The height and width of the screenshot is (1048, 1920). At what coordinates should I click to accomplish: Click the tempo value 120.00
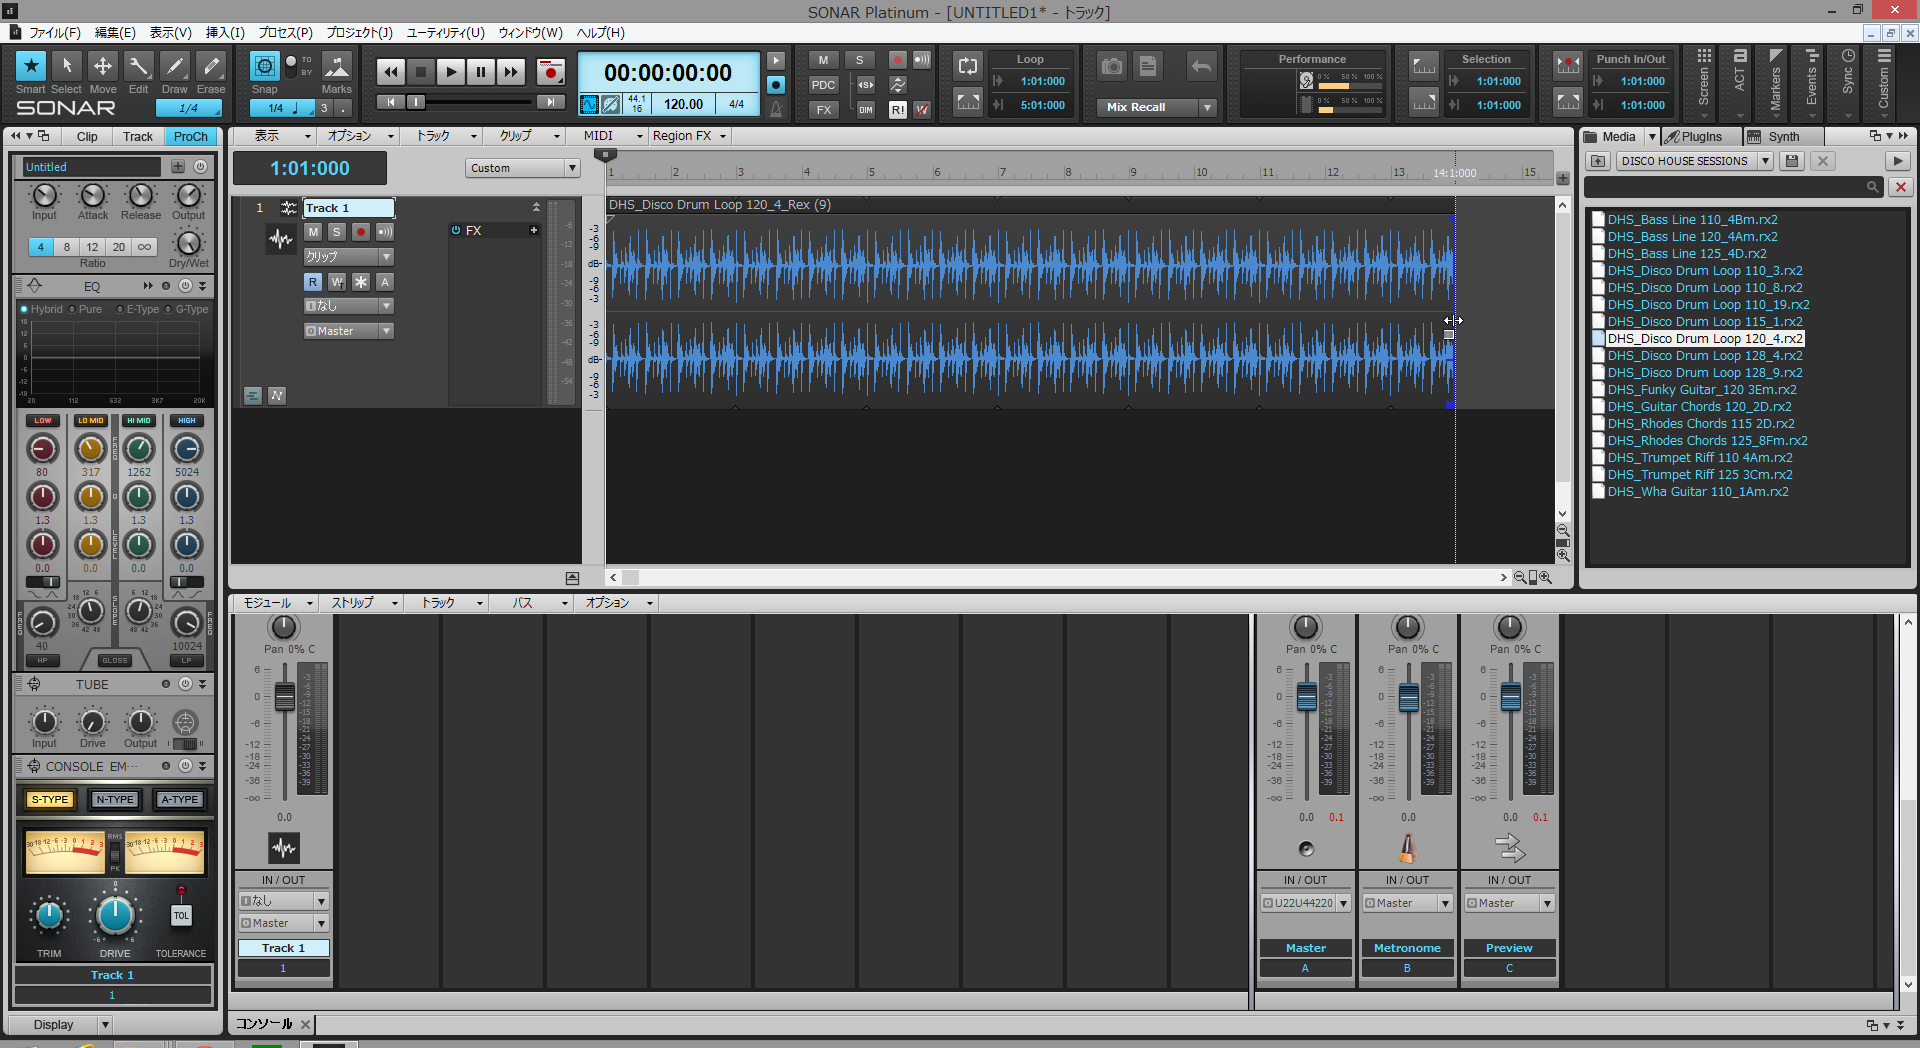(684, 104)
